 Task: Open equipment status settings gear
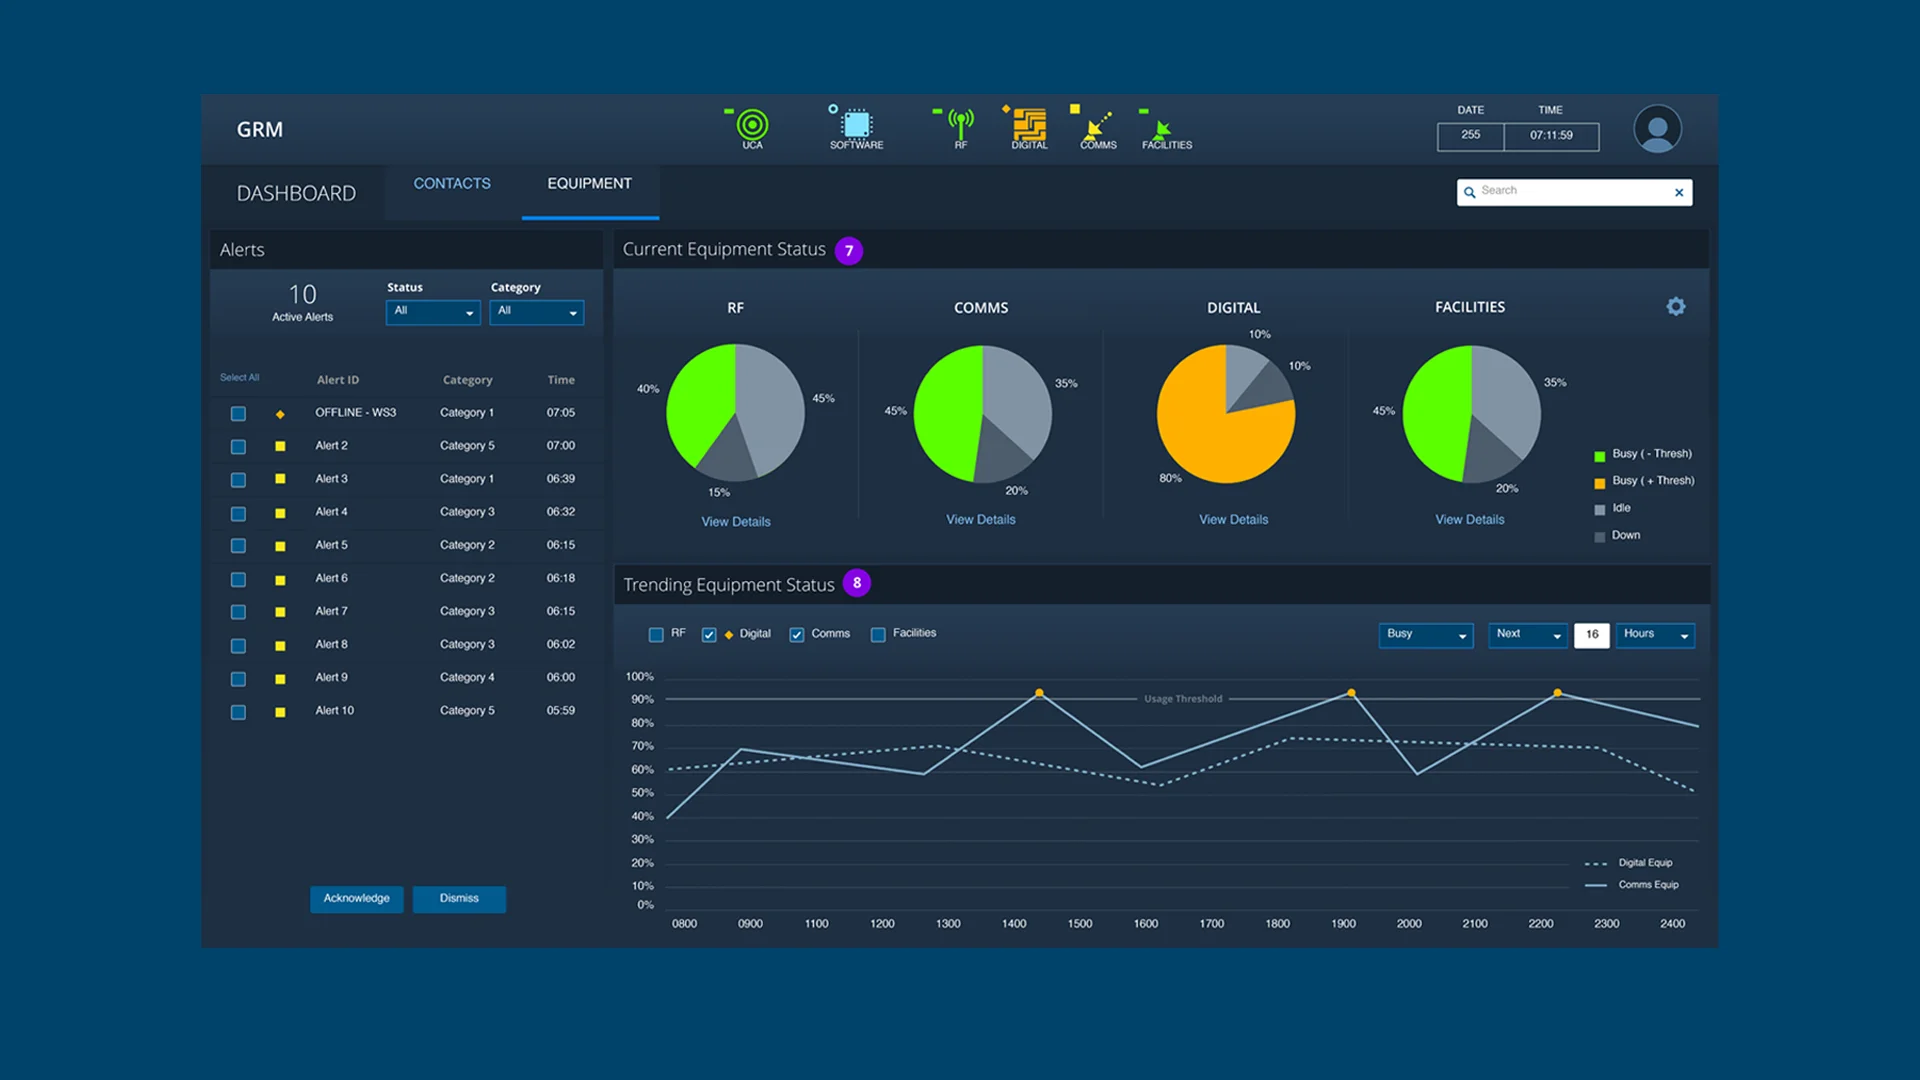point(1676,307)
